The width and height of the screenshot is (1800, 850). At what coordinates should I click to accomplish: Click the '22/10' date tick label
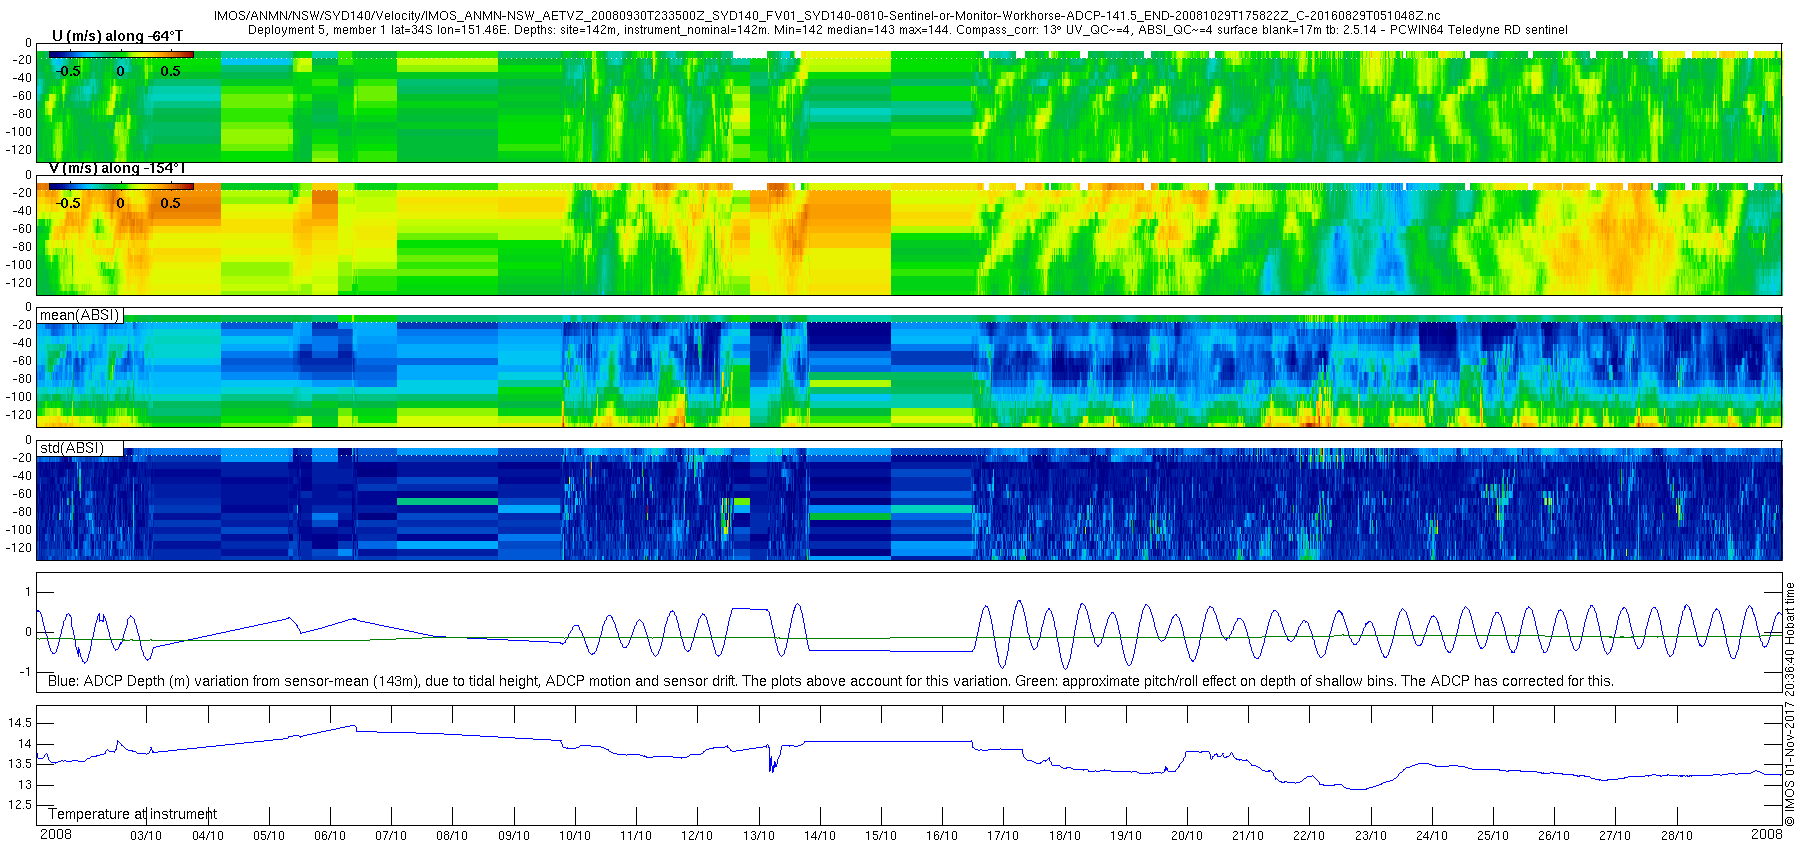(1309, 836)
